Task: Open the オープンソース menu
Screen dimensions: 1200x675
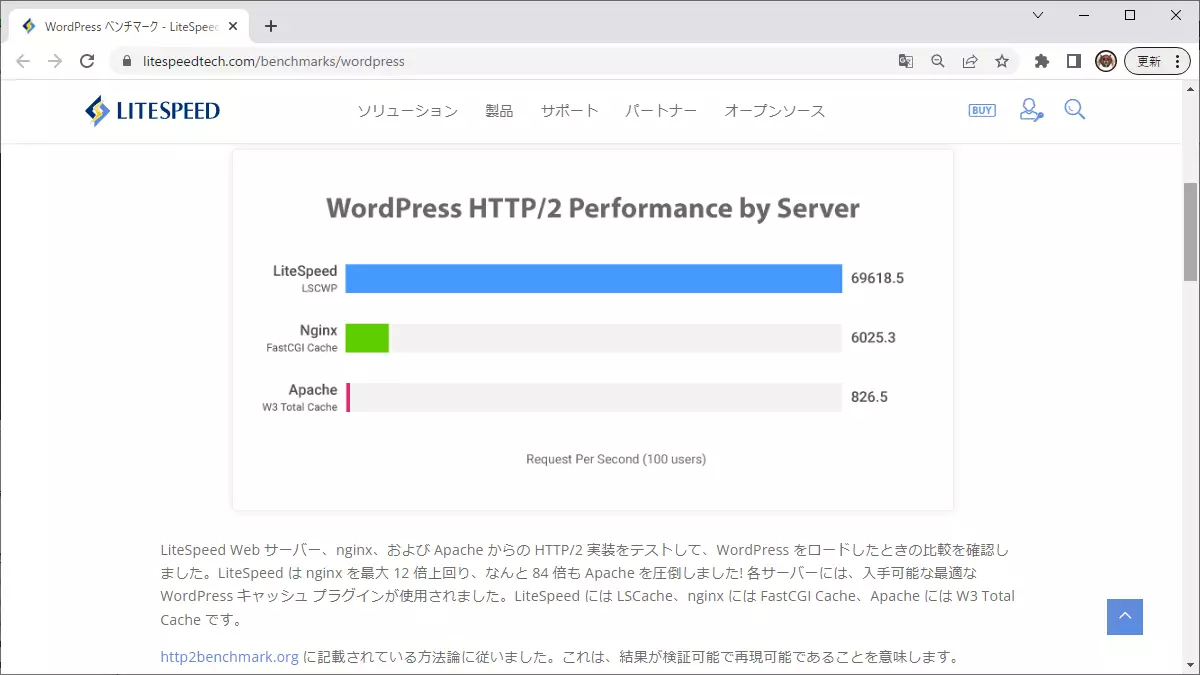Action: click(774, 111)
